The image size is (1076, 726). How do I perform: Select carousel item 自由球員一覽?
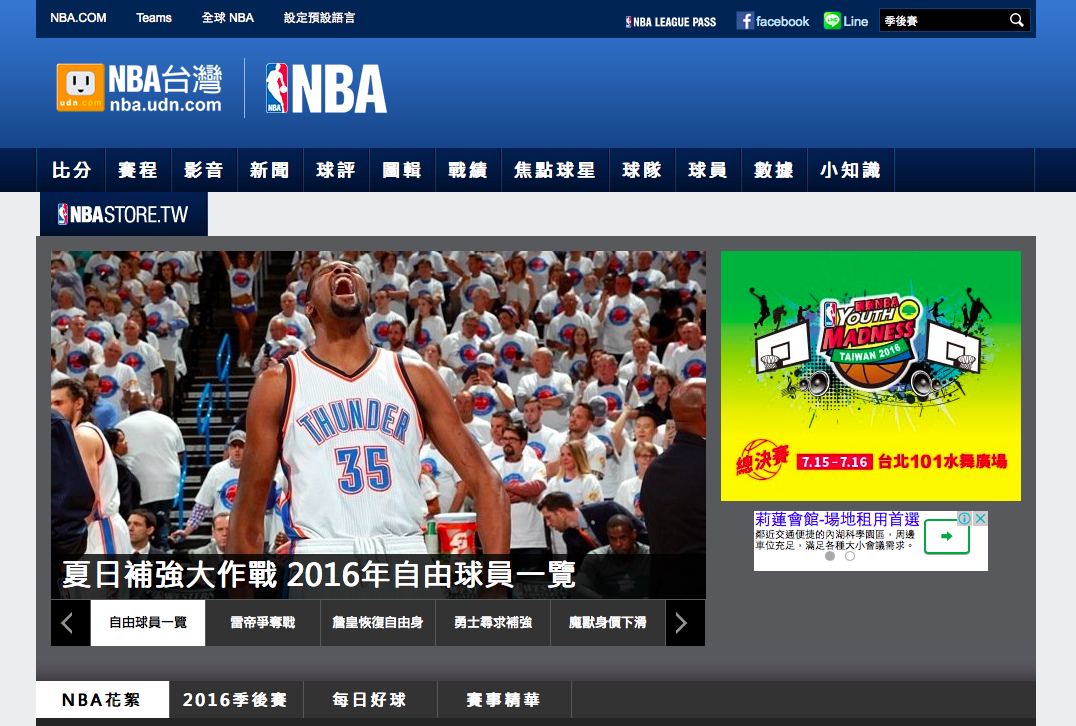click(x=148, y=623)
